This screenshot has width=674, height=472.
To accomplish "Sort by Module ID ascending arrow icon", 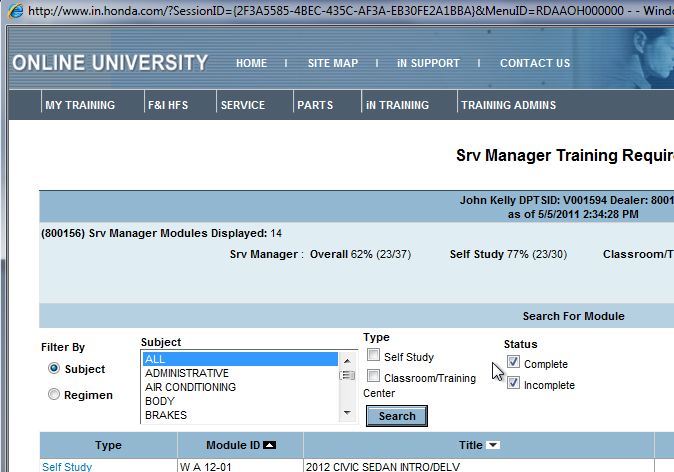I will coord(269,445).
